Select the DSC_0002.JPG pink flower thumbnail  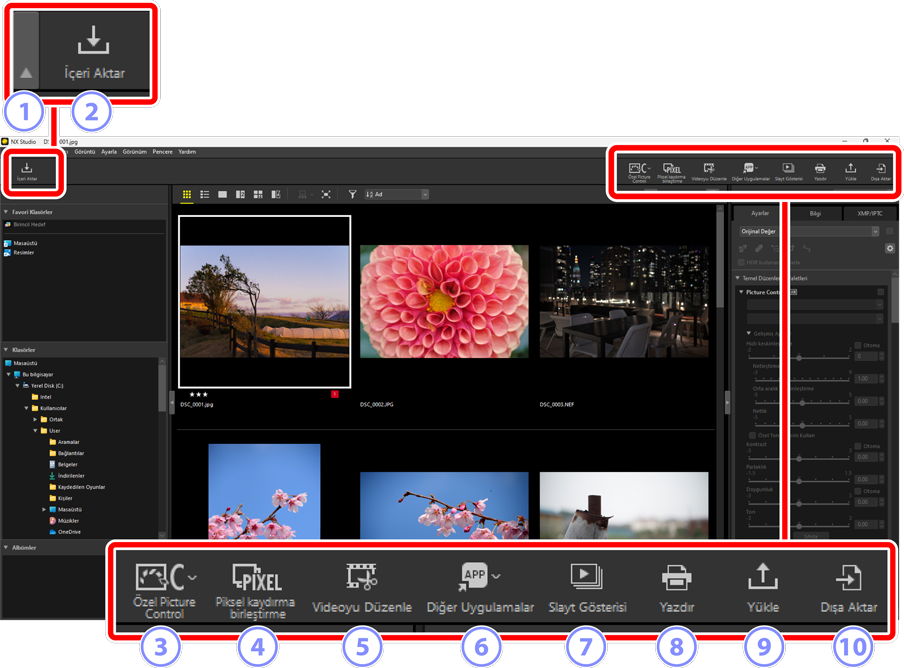(444, 301)
